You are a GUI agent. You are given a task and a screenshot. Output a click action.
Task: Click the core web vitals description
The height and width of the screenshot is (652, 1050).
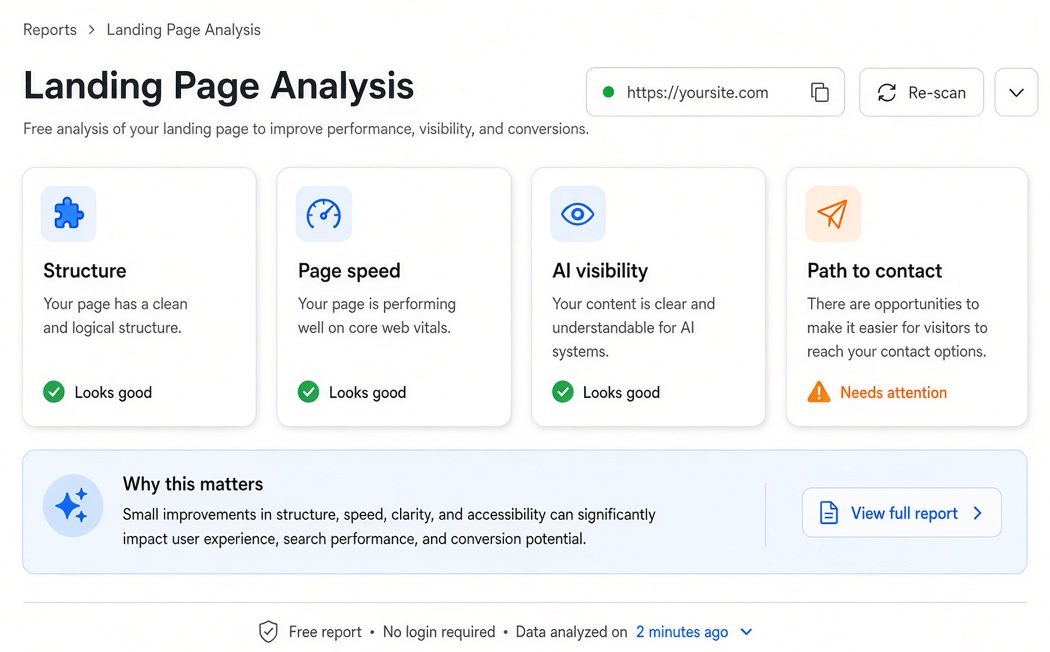click(x=376, y=315)
